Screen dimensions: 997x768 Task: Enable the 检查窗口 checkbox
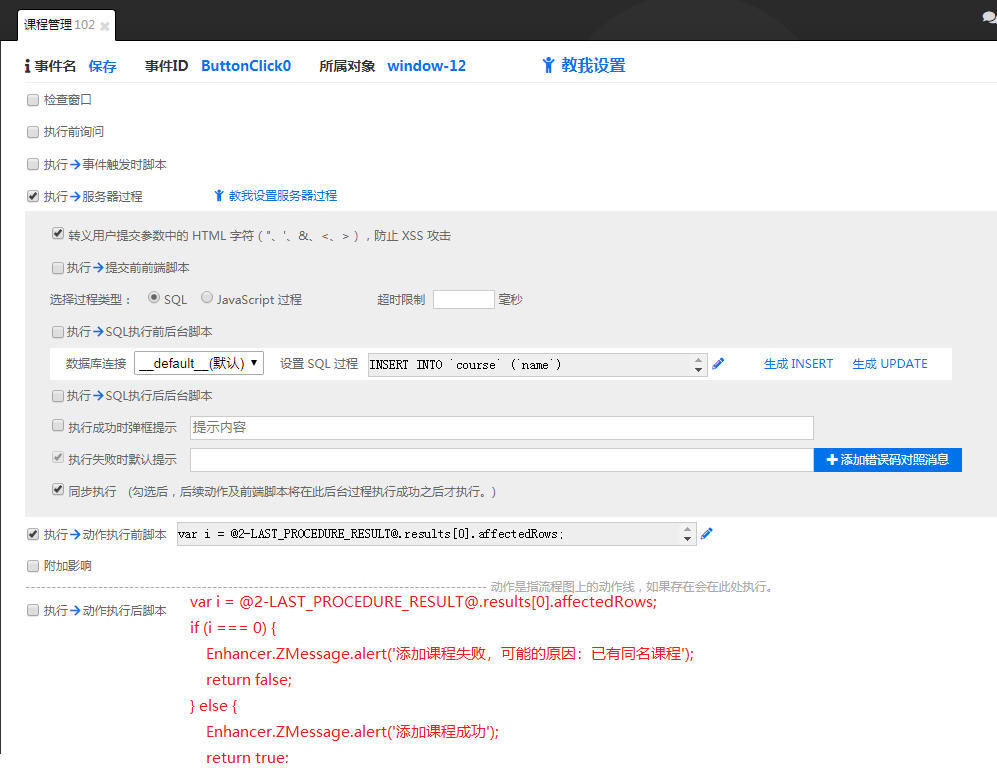33,100
